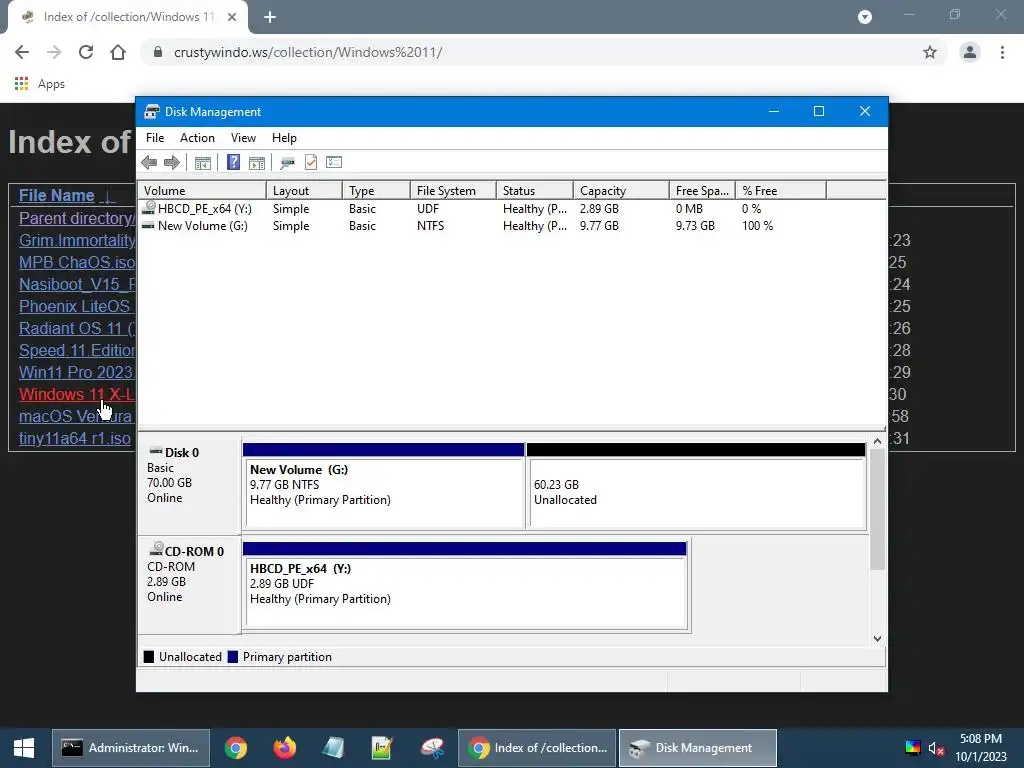The height and width of the screenshot is (768, 1024).
Task: Open the Help menu
Action: click(284, 138)
